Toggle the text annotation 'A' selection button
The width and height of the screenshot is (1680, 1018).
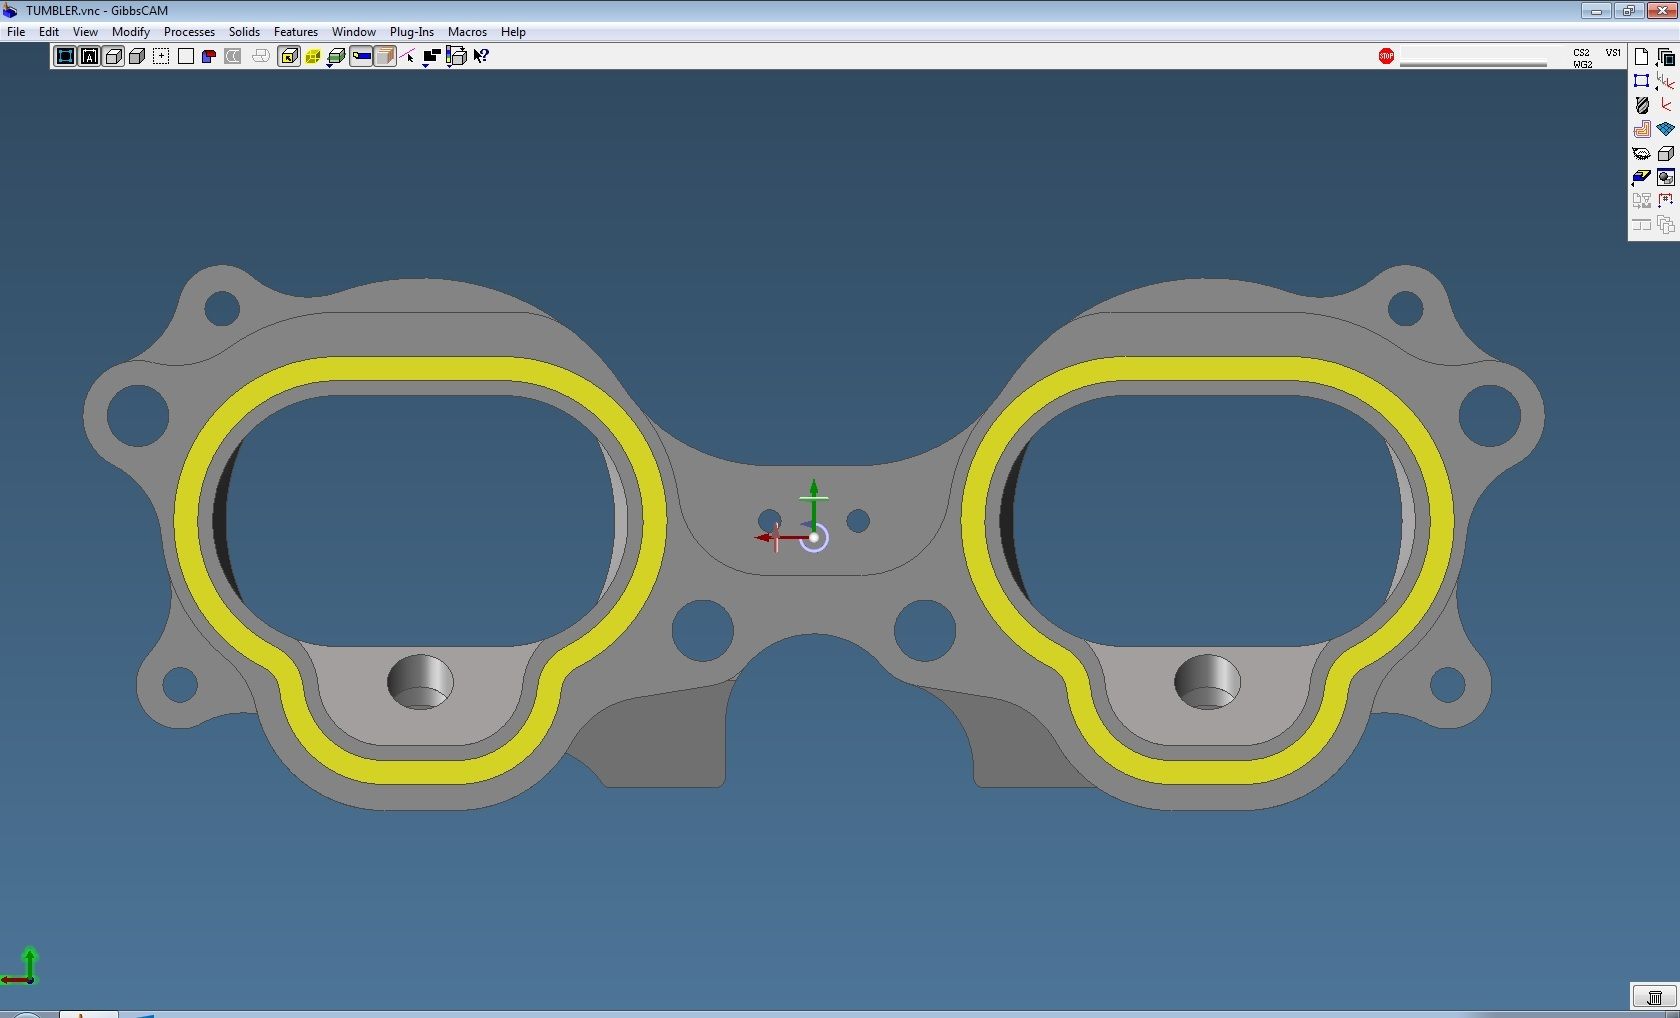point(89,56)
